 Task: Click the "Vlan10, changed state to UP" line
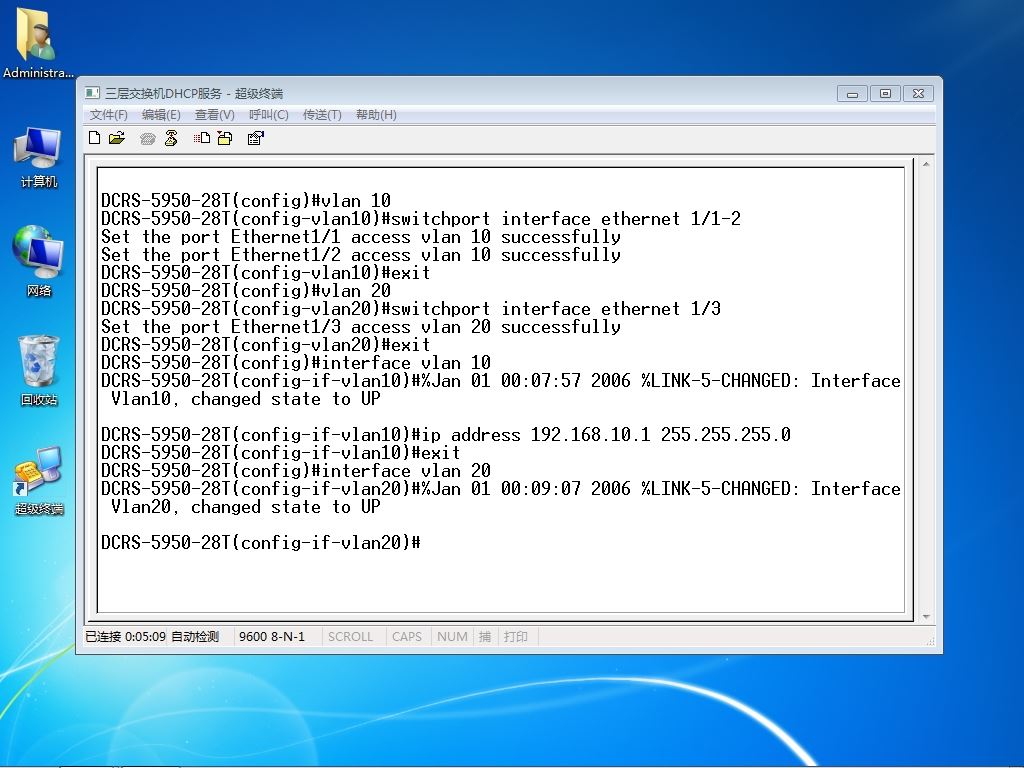tap(246, 399)
